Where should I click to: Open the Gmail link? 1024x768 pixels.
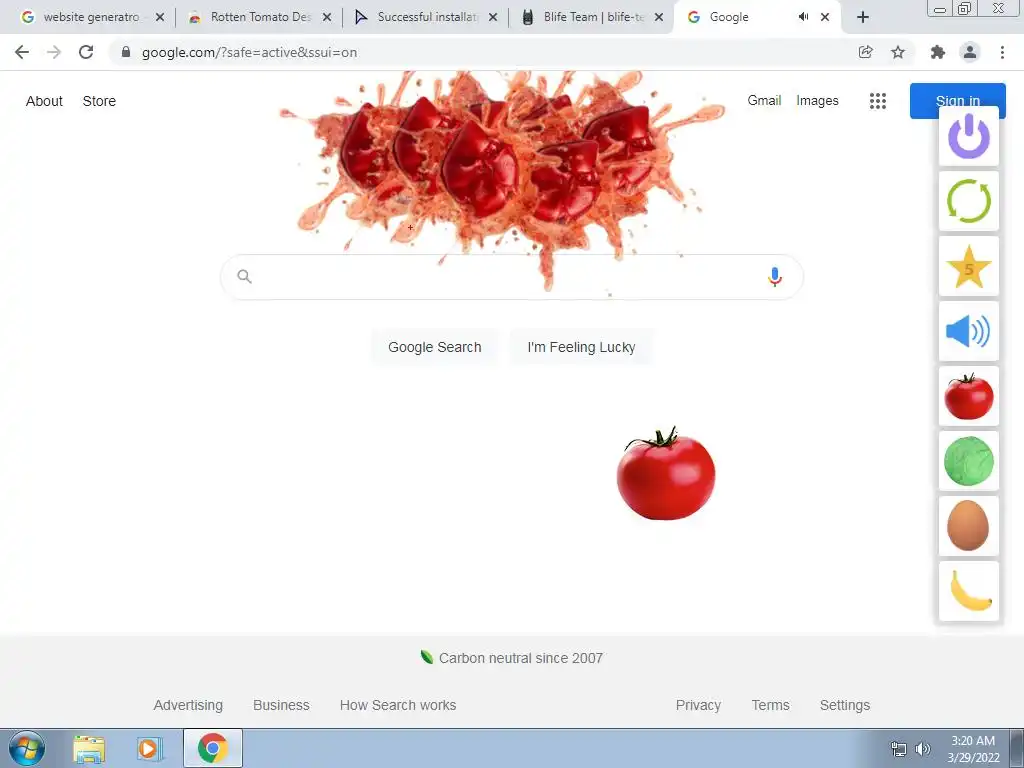764,101
